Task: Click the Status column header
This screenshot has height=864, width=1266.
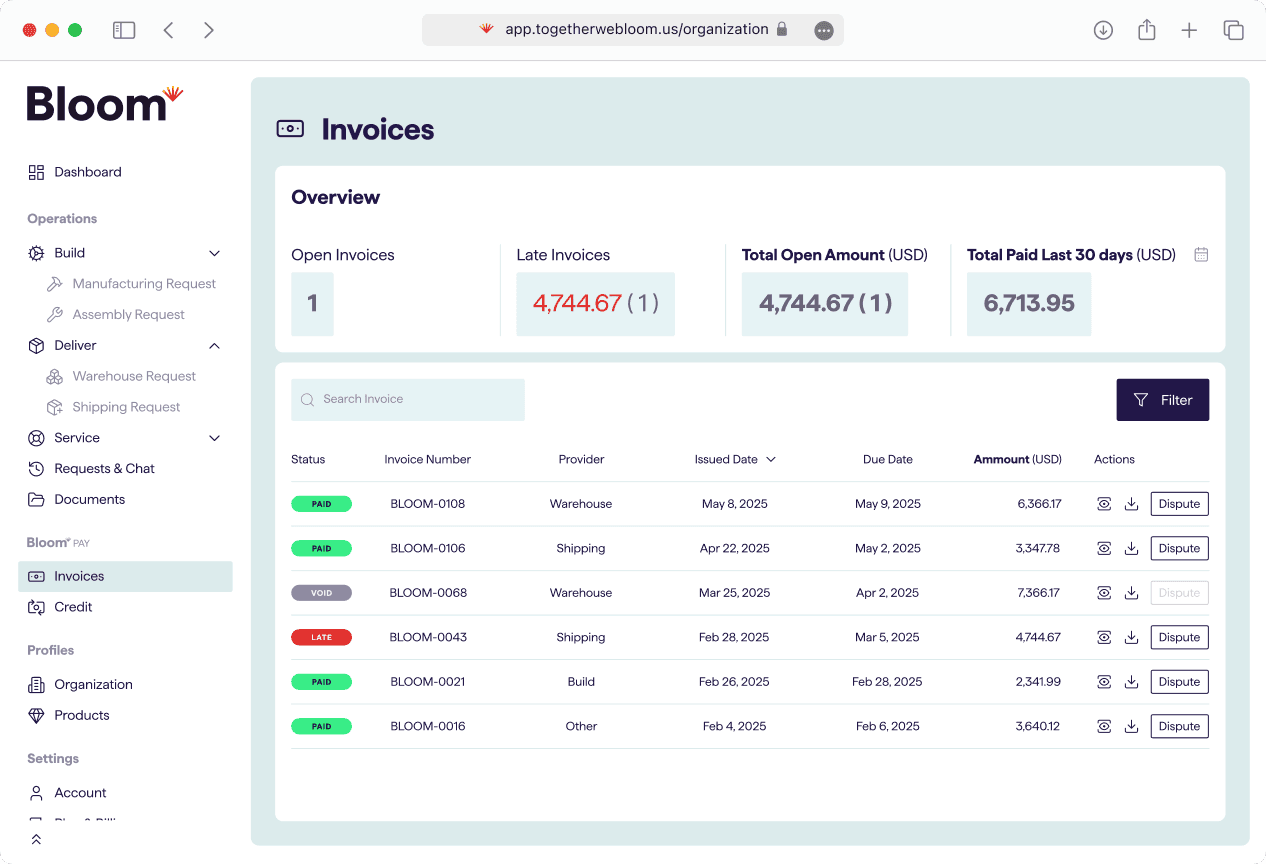Action: [308, 460]
